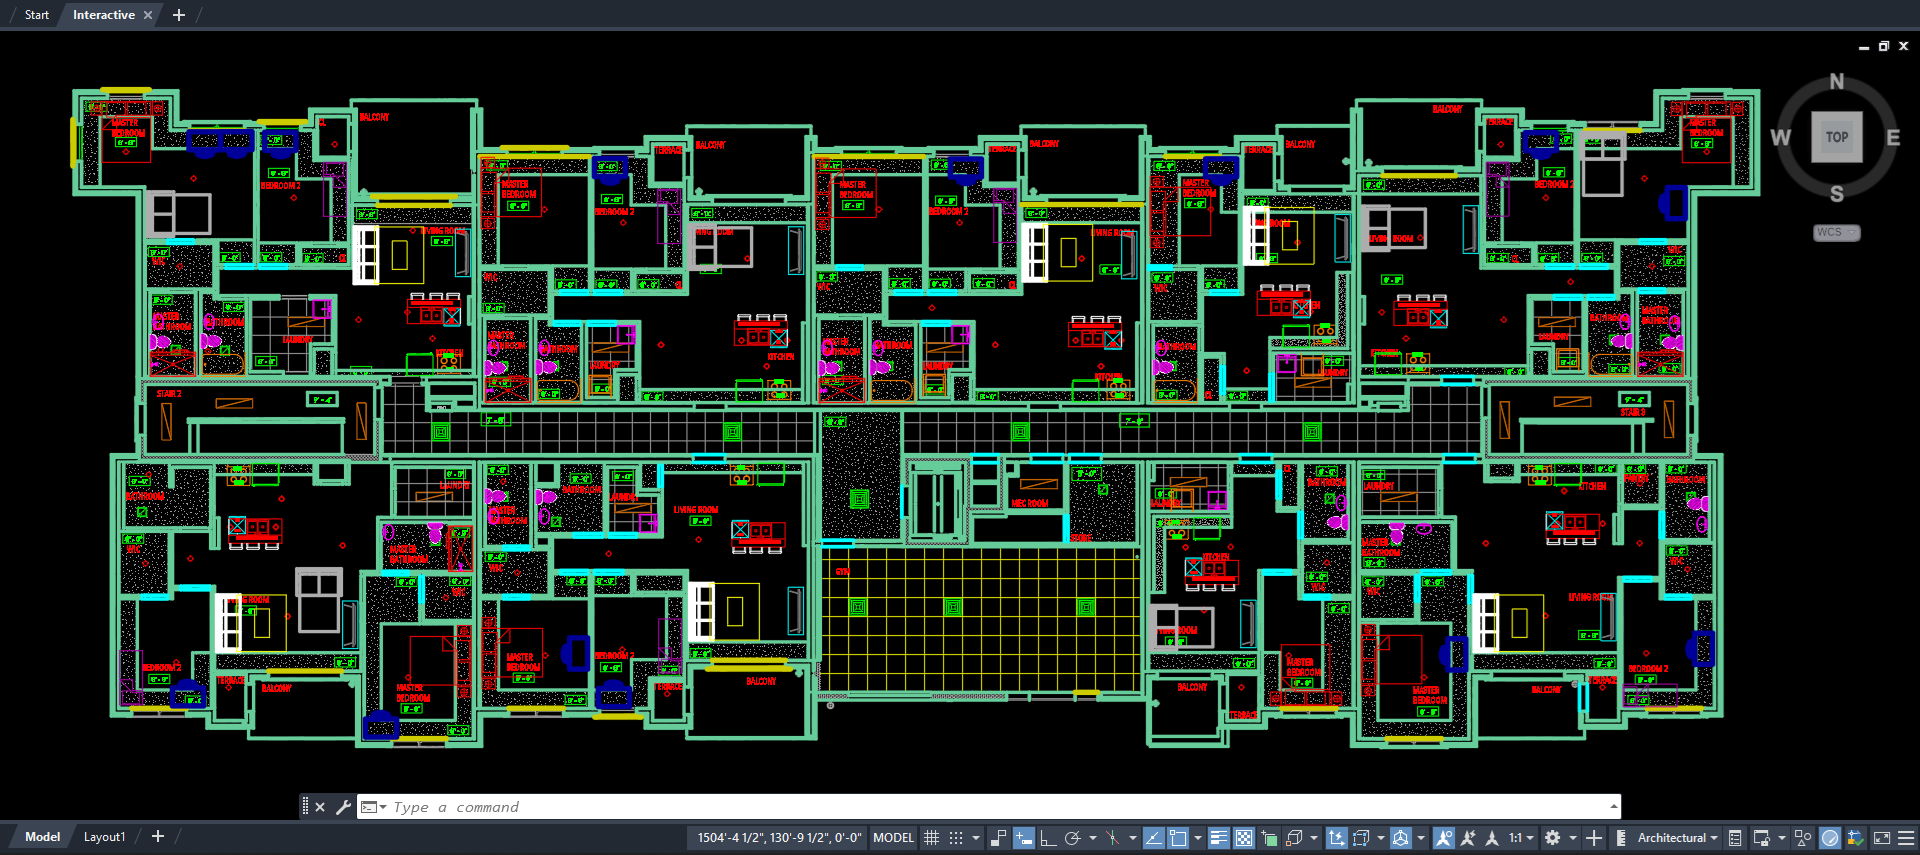Image resolution: width=1920 pixels, height=855 pixels.
Task: Toggle drawing grid display
Action: [x=931, y=838]
